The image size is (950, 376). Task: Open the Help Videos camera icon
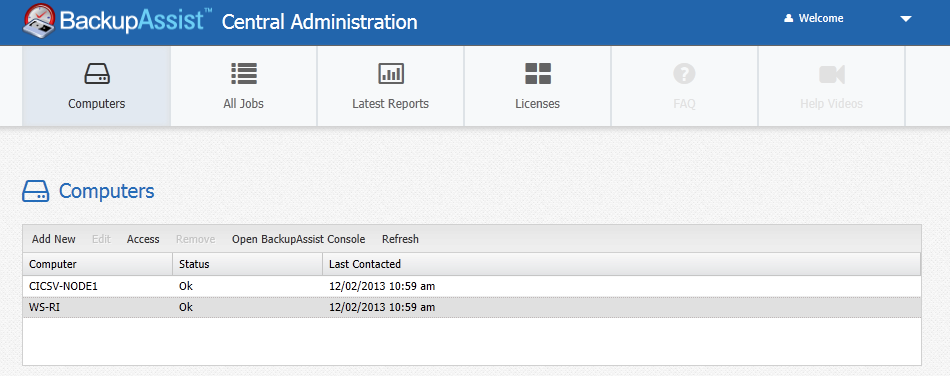point(832,74)
